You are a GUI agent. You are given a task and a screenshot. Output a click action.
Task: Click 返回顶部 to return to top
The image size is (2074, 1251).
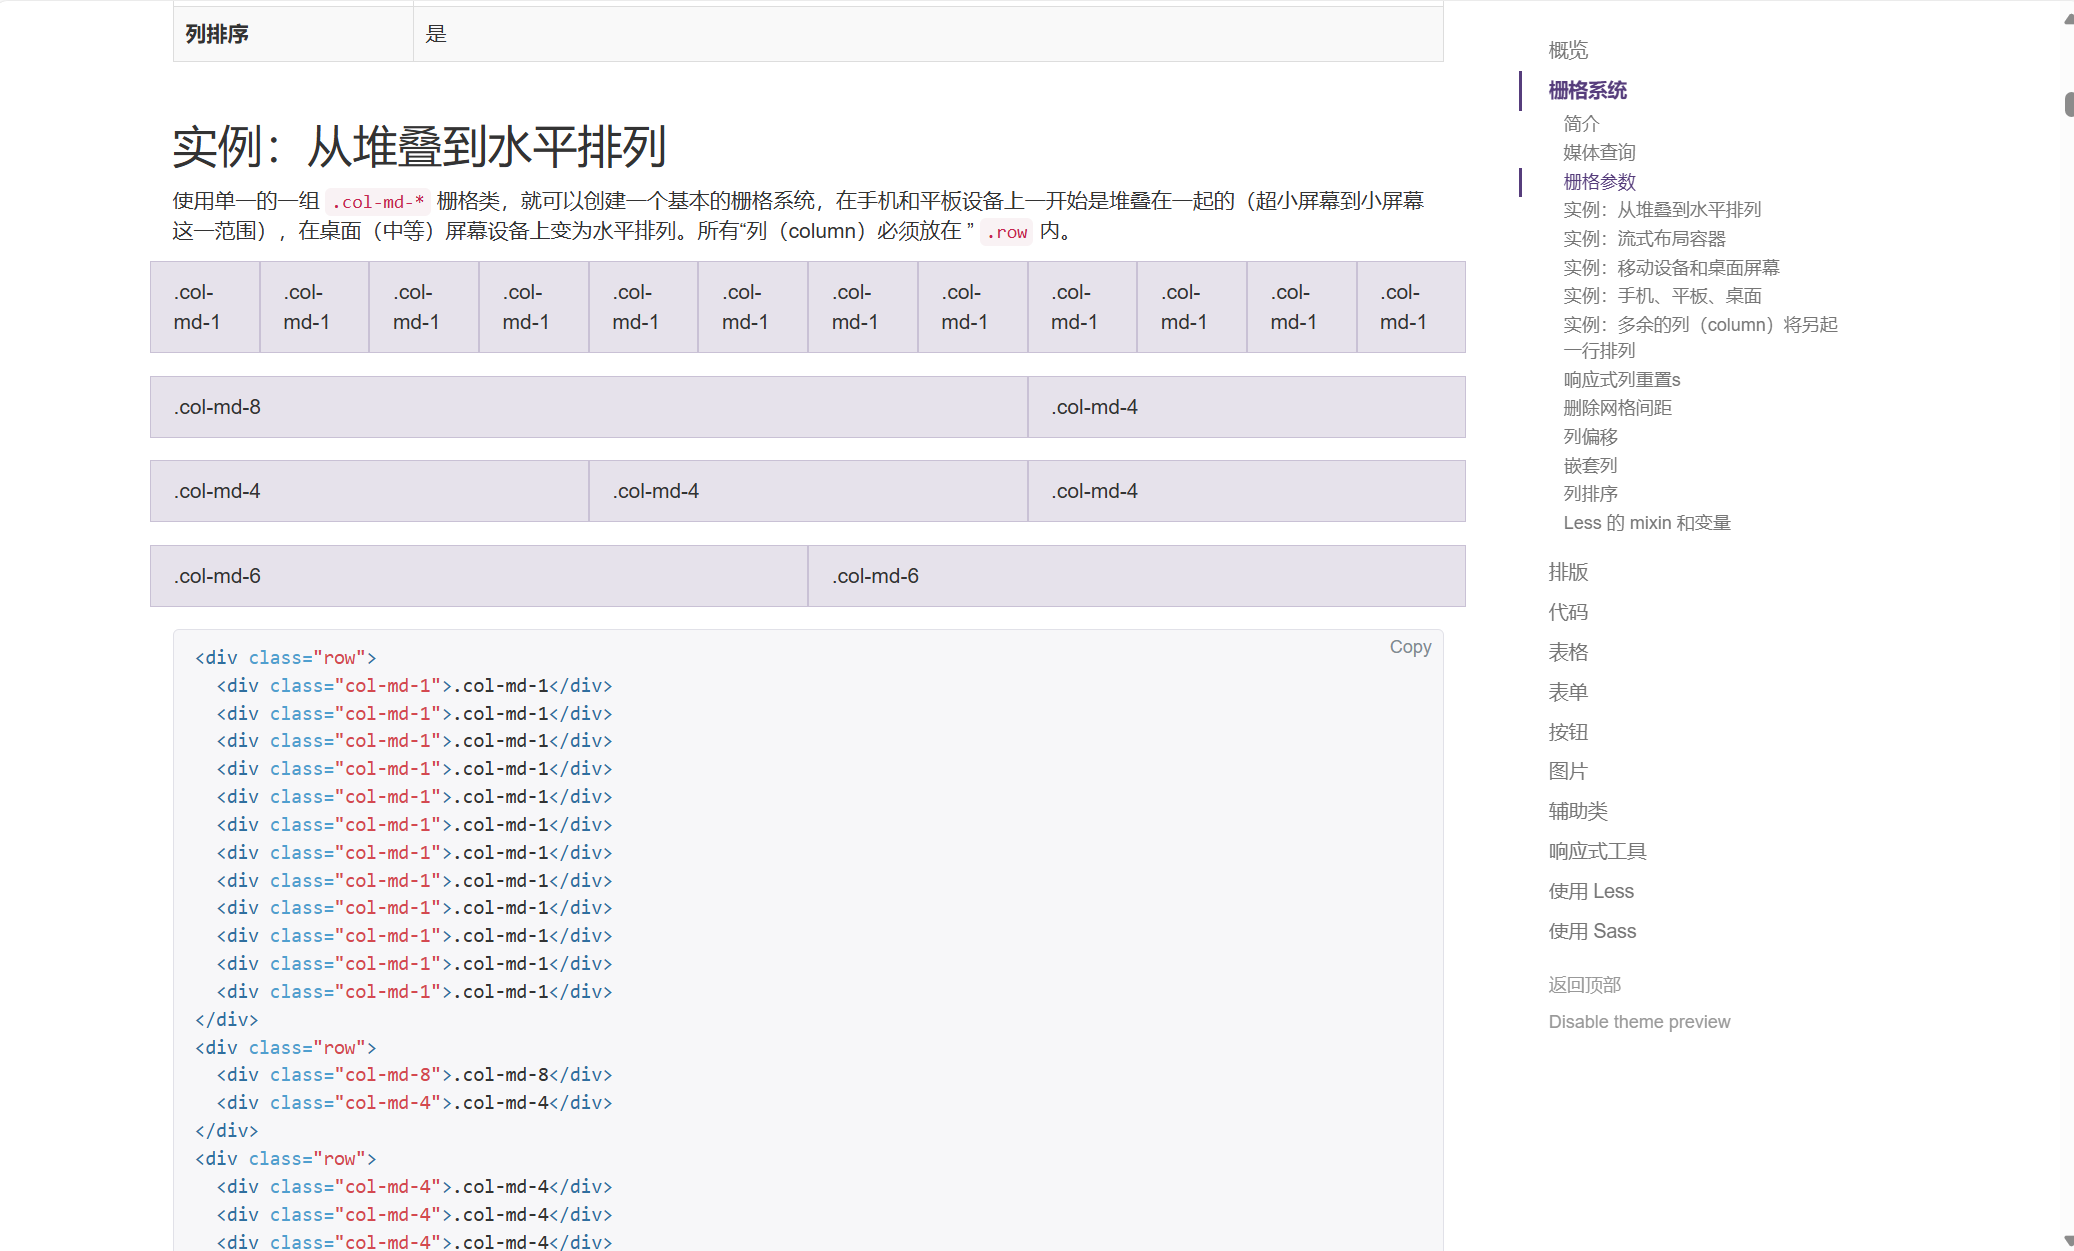1584,985
